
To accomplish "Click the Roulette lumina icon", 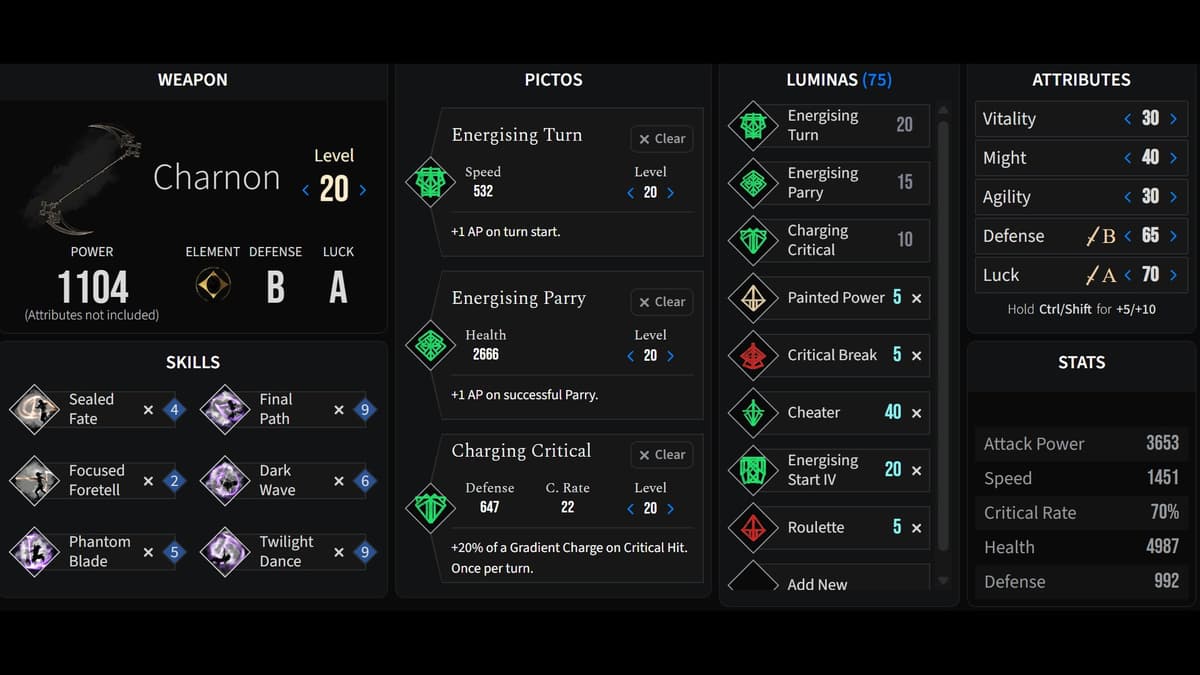I will coord(753,528).
